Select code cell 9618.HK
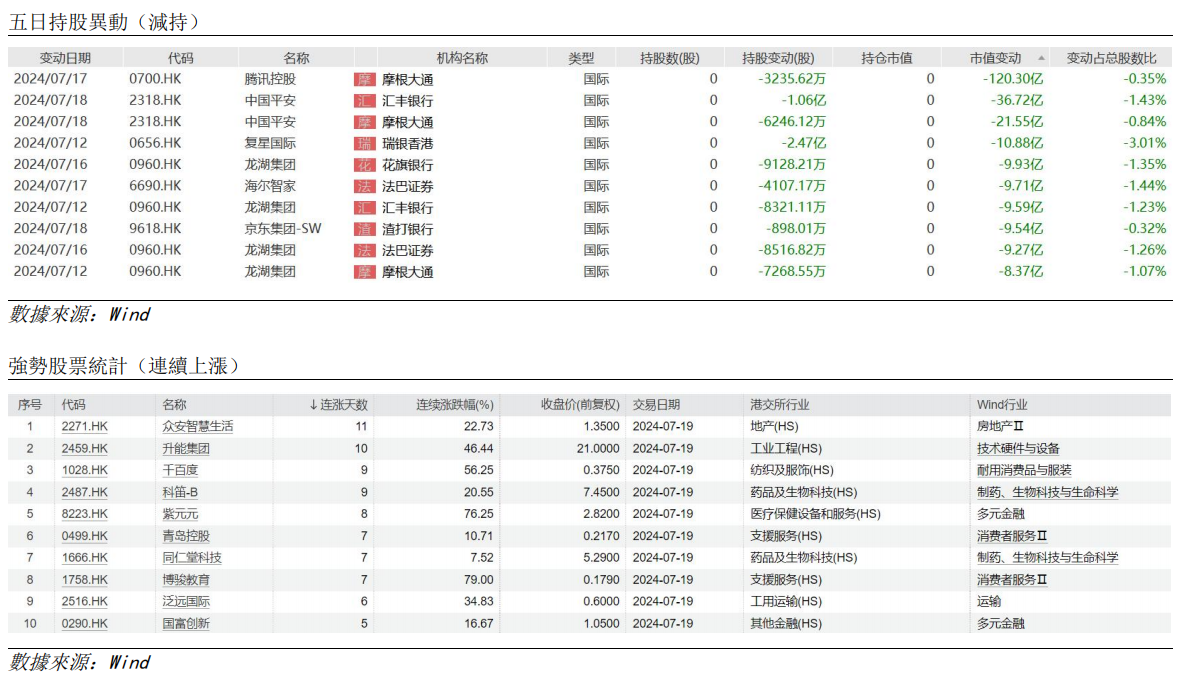1190x685 pixels. 155,228
